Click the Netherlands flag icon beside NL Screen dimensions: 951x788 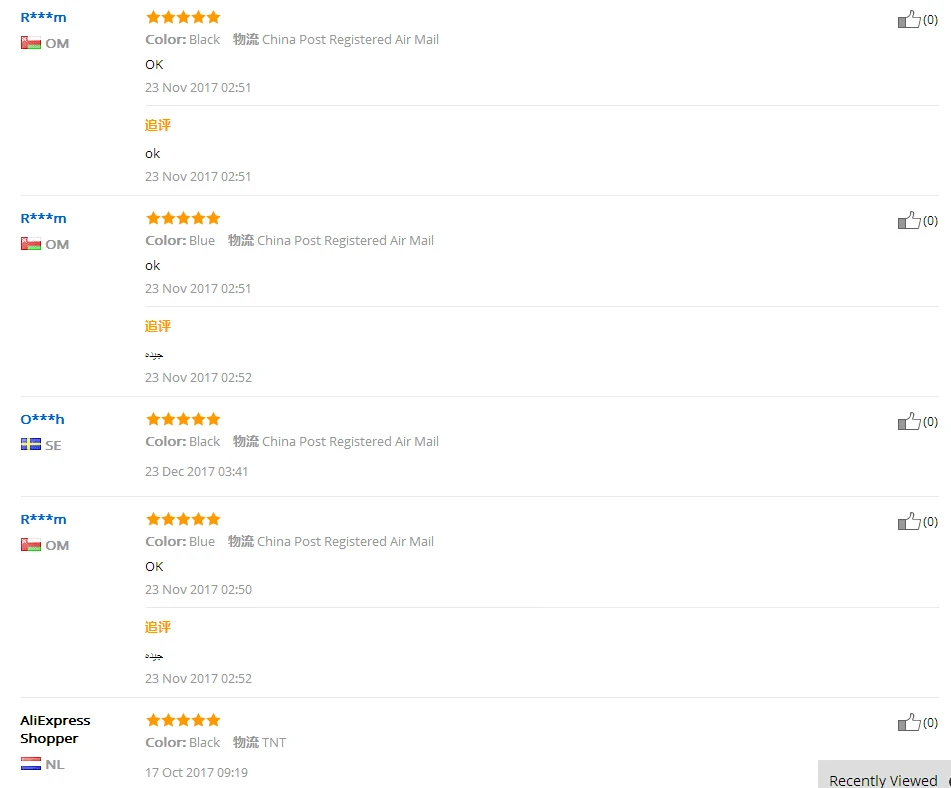pos(30,764)
